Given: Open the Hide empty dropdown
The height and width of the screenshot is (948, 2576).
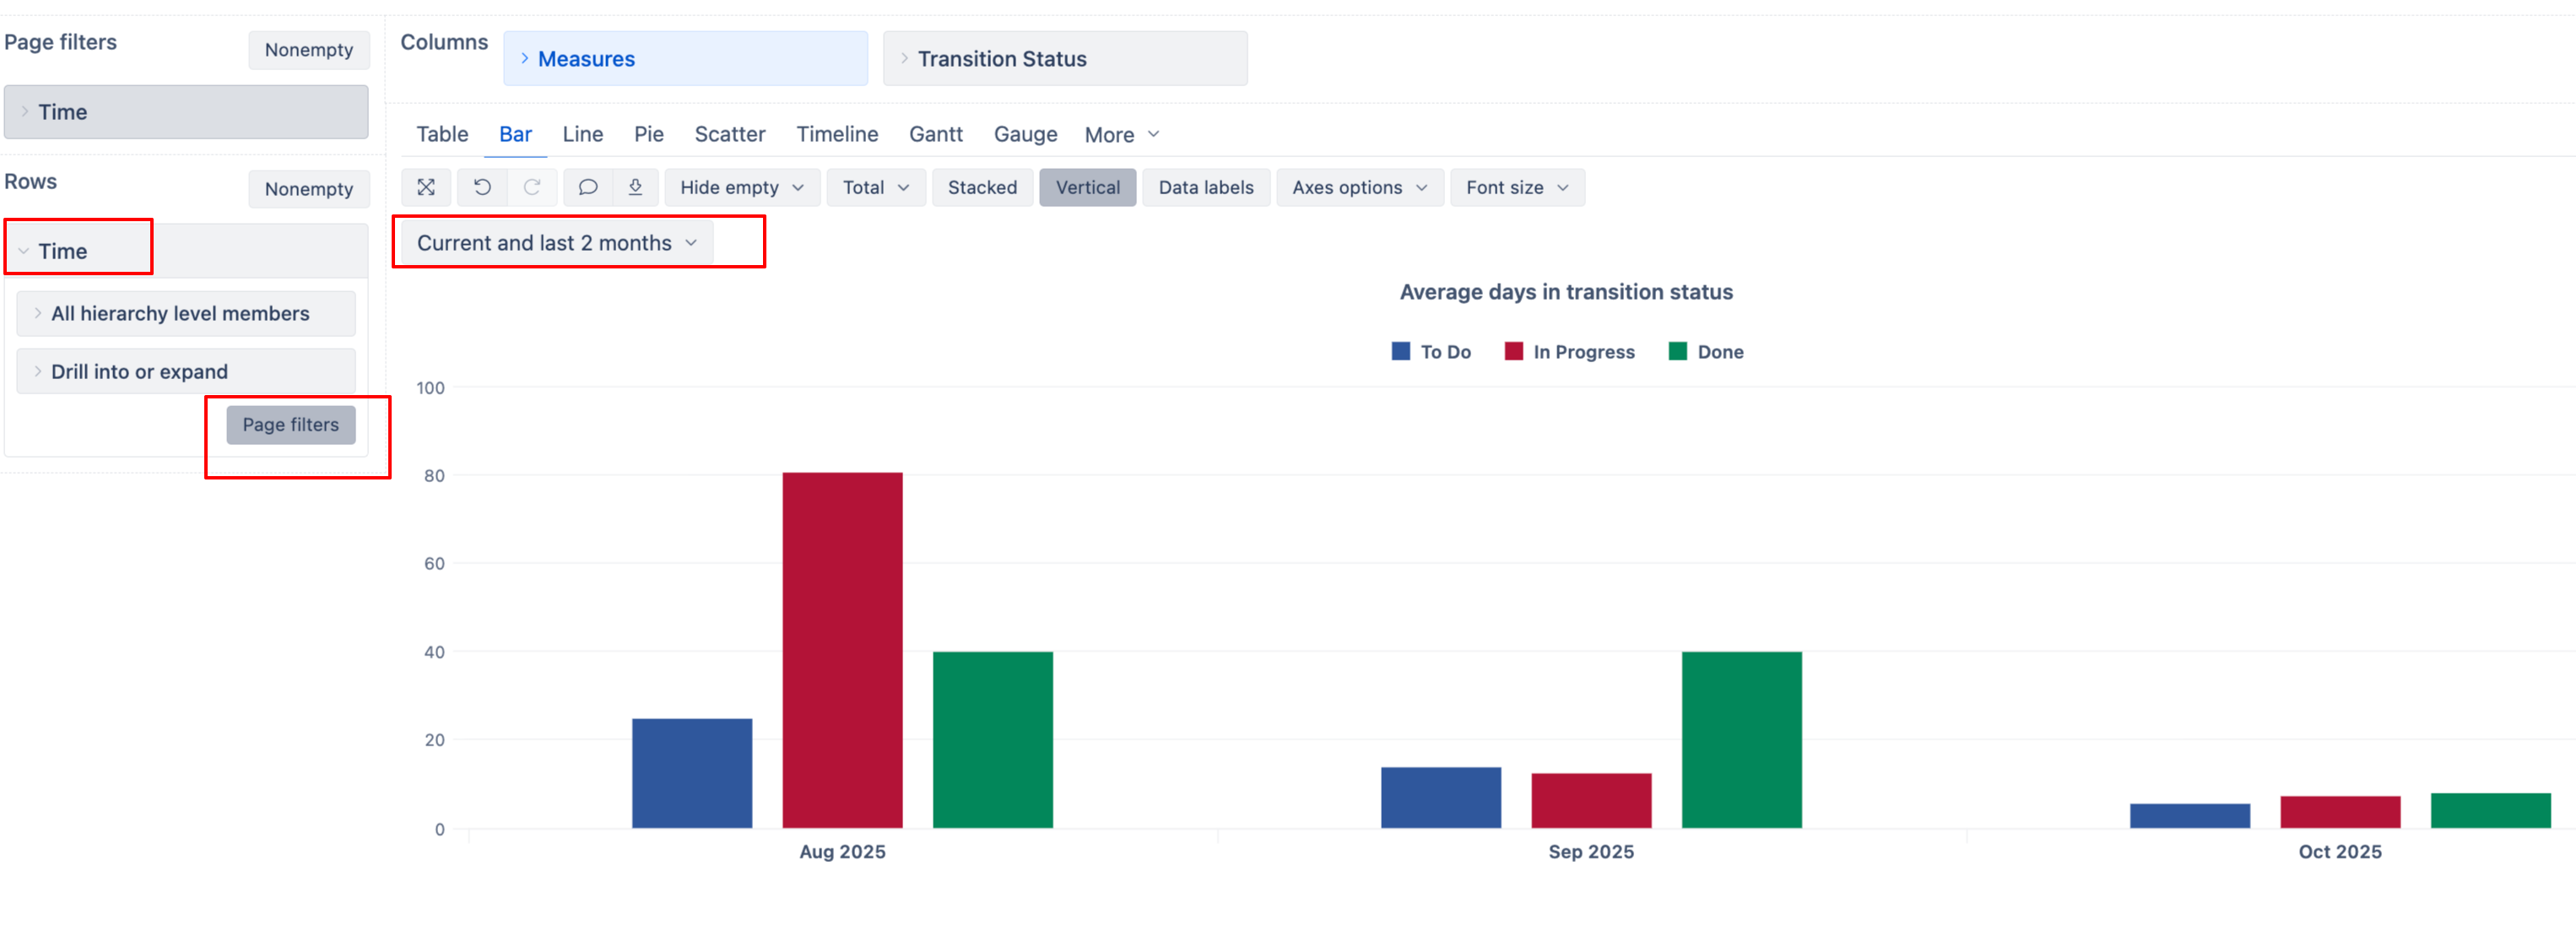Looking at the screenshot, I should pos(741,187).
